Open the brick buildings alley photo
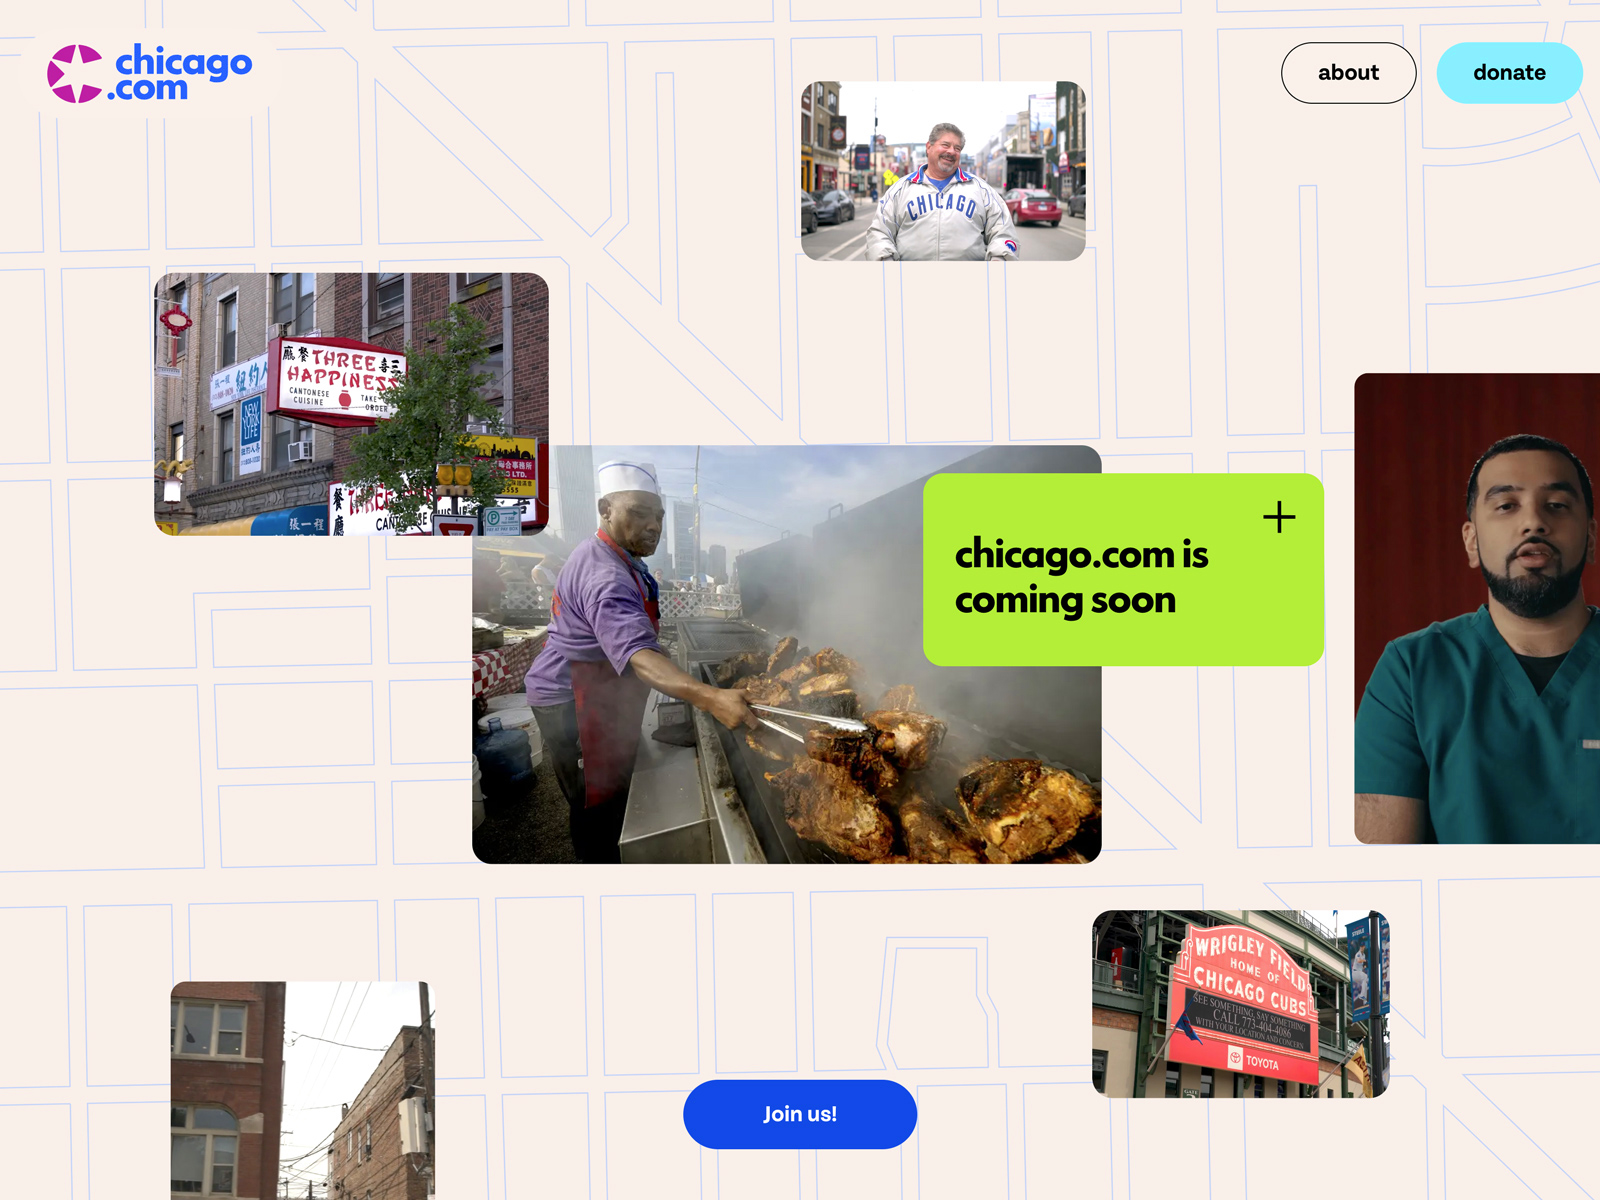The image size is (1600, 1200). (x=303, y=1090)
